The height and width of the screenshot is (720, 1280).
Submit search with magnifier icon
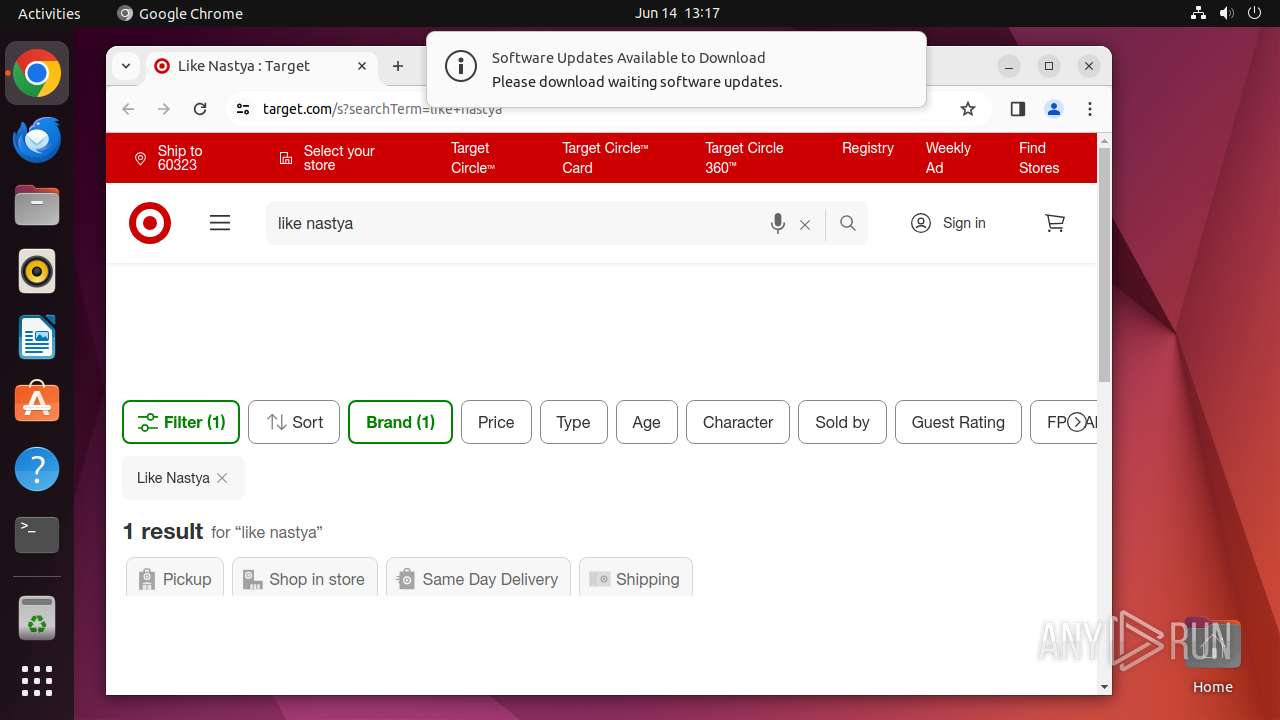coord(848,223)
